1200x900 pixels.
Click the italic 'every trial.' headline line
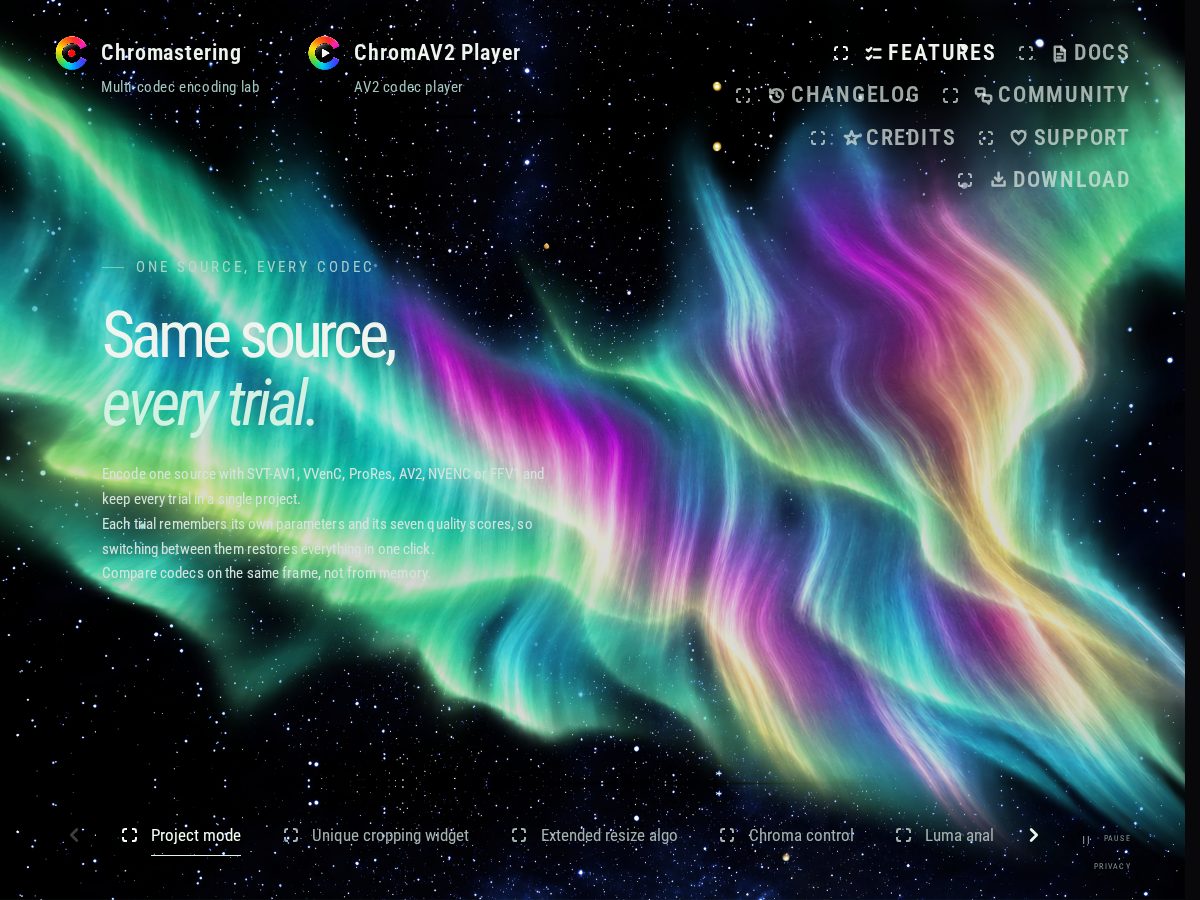click(x=209, y=405)
